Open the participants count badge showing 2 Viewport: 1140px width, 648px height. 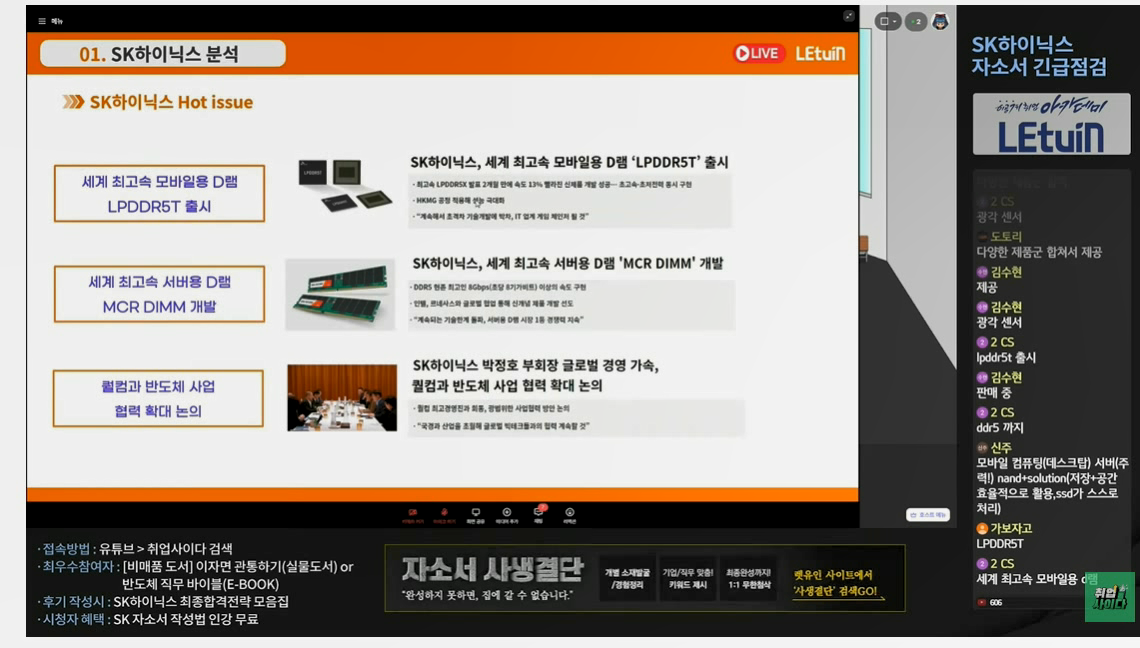916,22
